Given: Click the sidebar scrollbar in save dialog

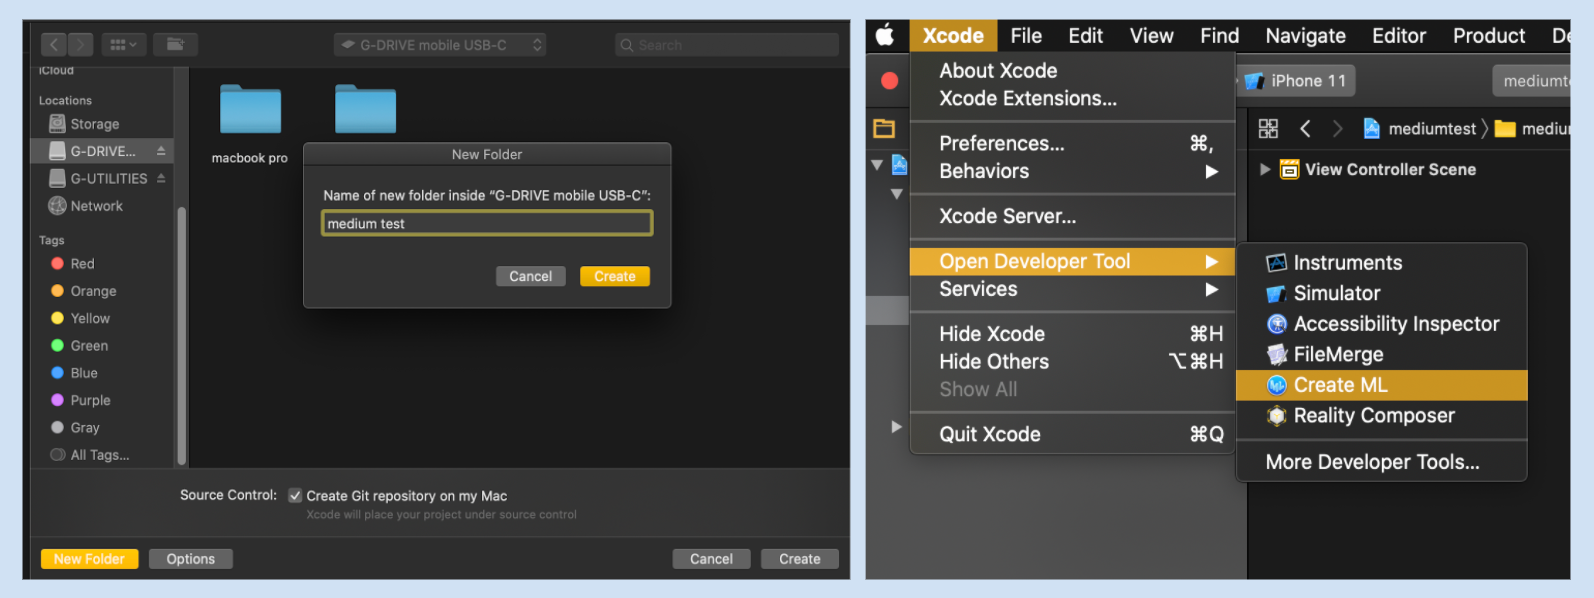Looking at the screenshot, I should coord(181,335).
